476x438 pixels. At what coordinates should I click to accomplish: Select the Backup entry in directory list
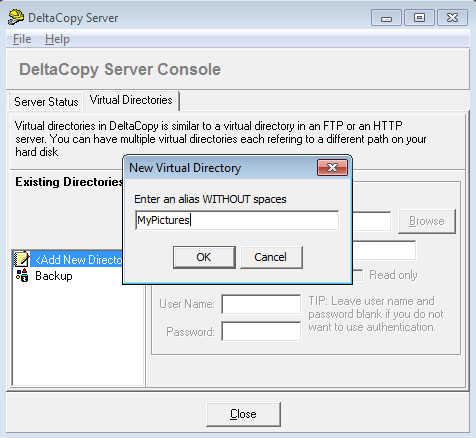tap(54, 276)
